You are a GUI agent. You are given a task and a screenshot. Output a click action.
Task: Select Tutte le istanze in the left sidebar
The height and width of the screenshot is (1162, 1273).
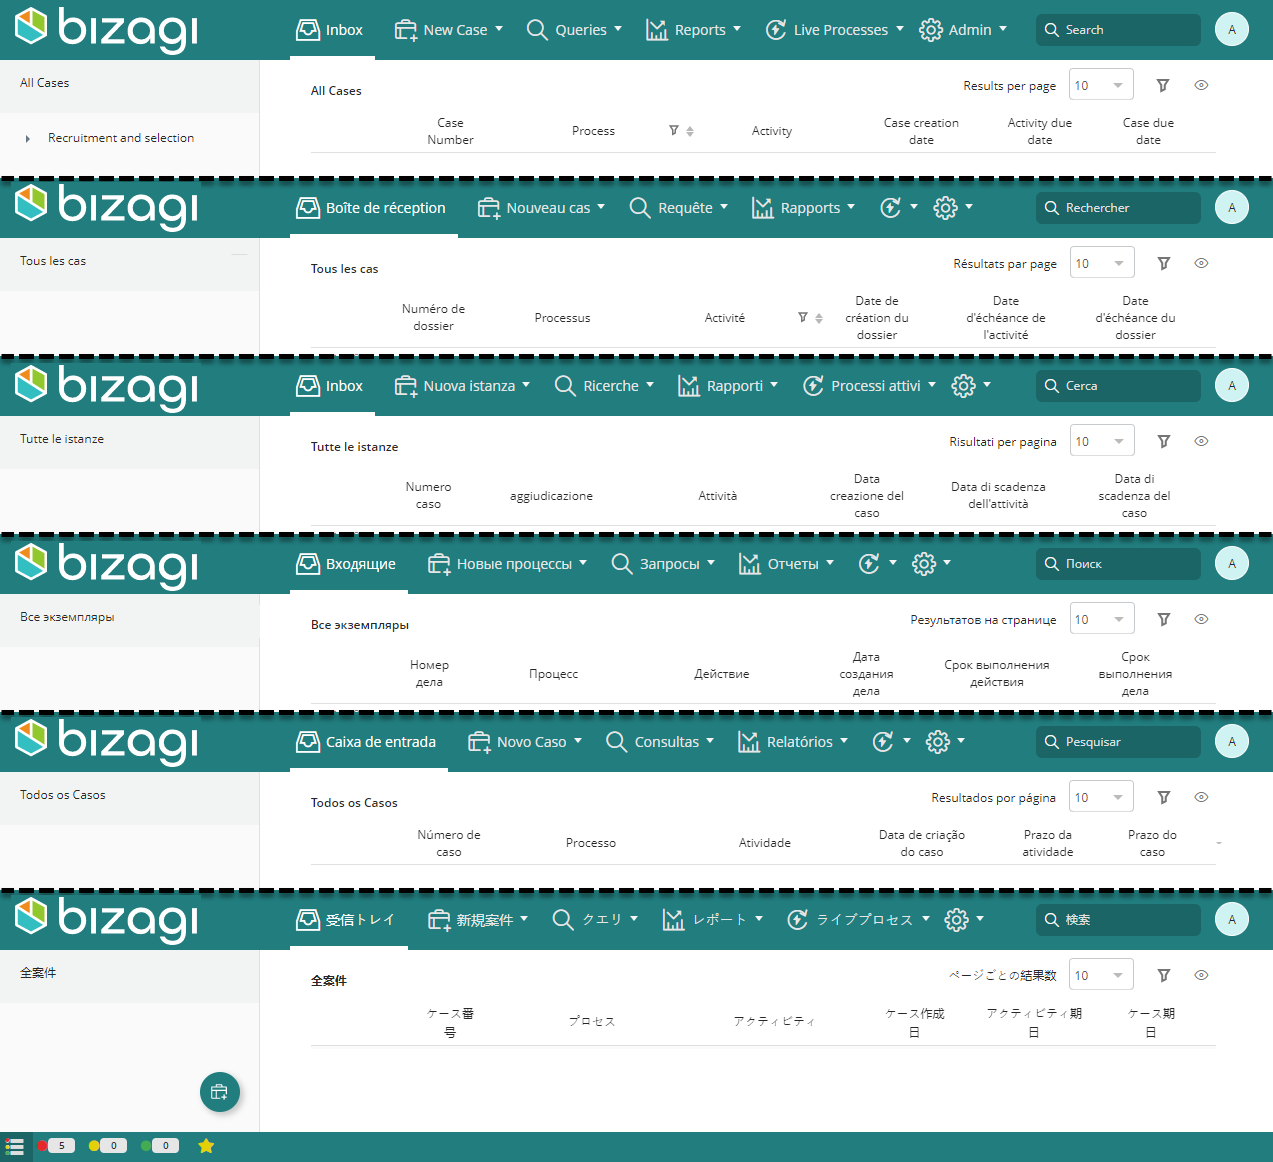129,440
